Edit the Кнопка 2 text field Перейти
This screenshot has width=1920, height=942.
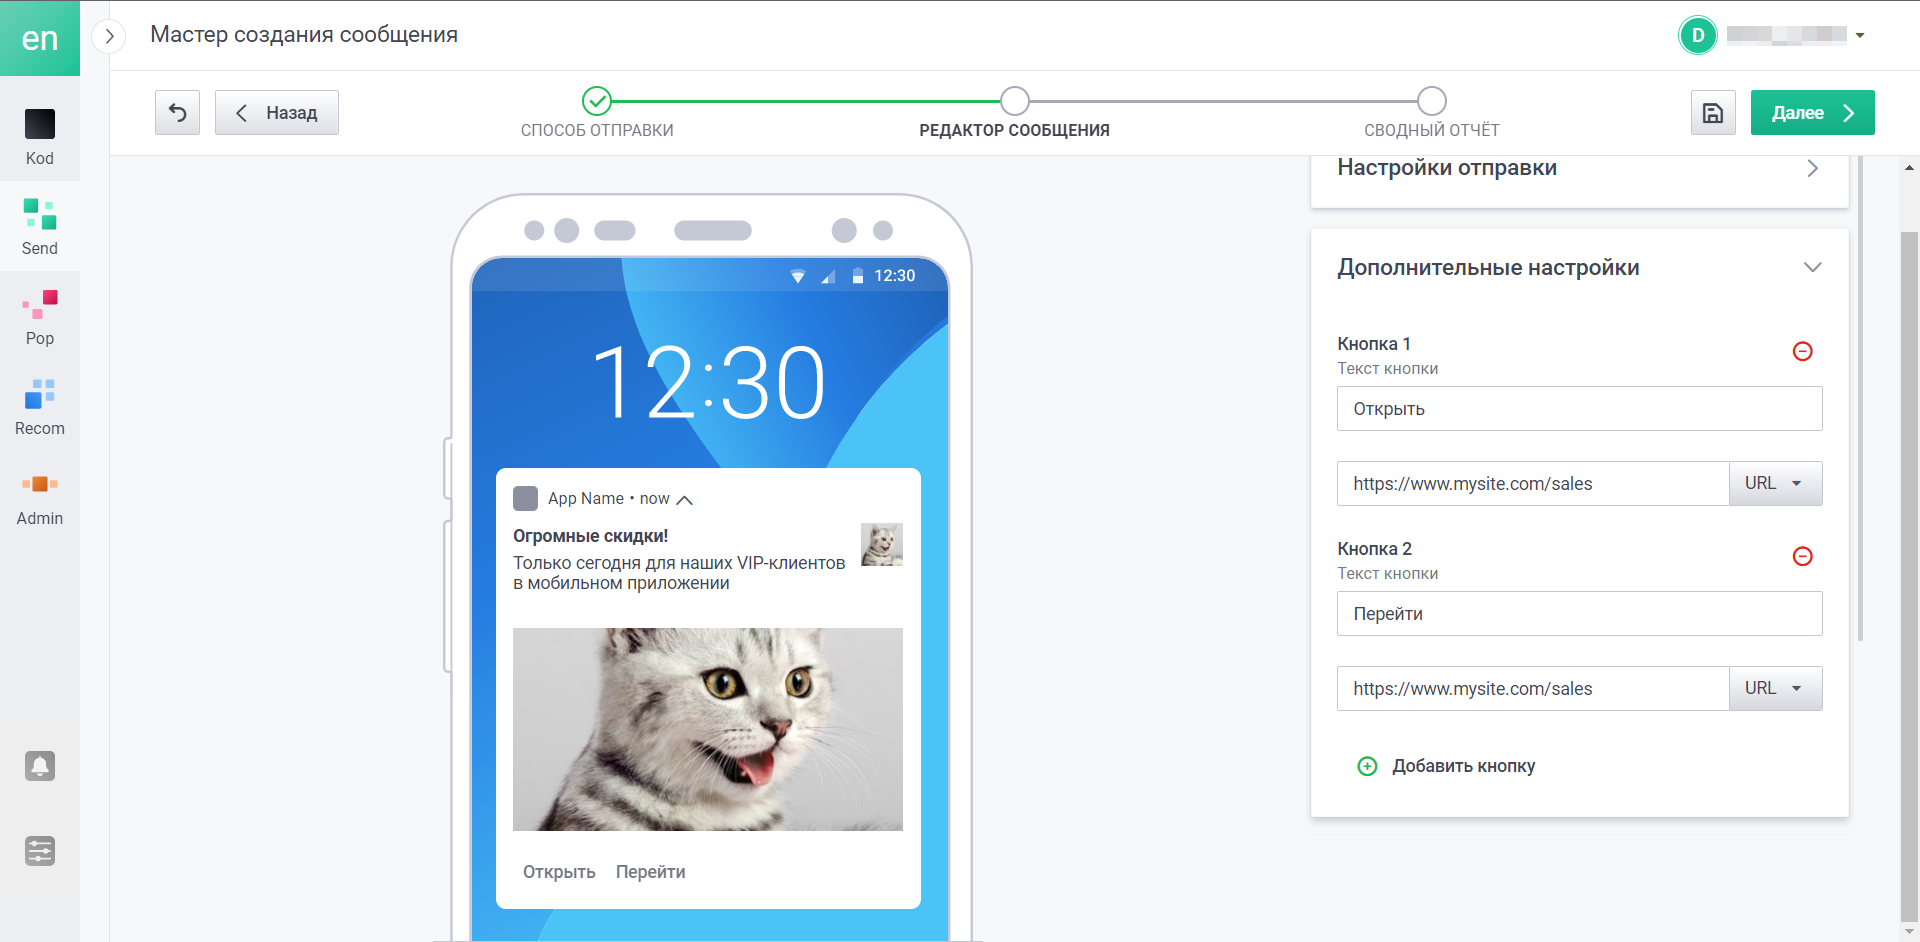point(1579,613)
